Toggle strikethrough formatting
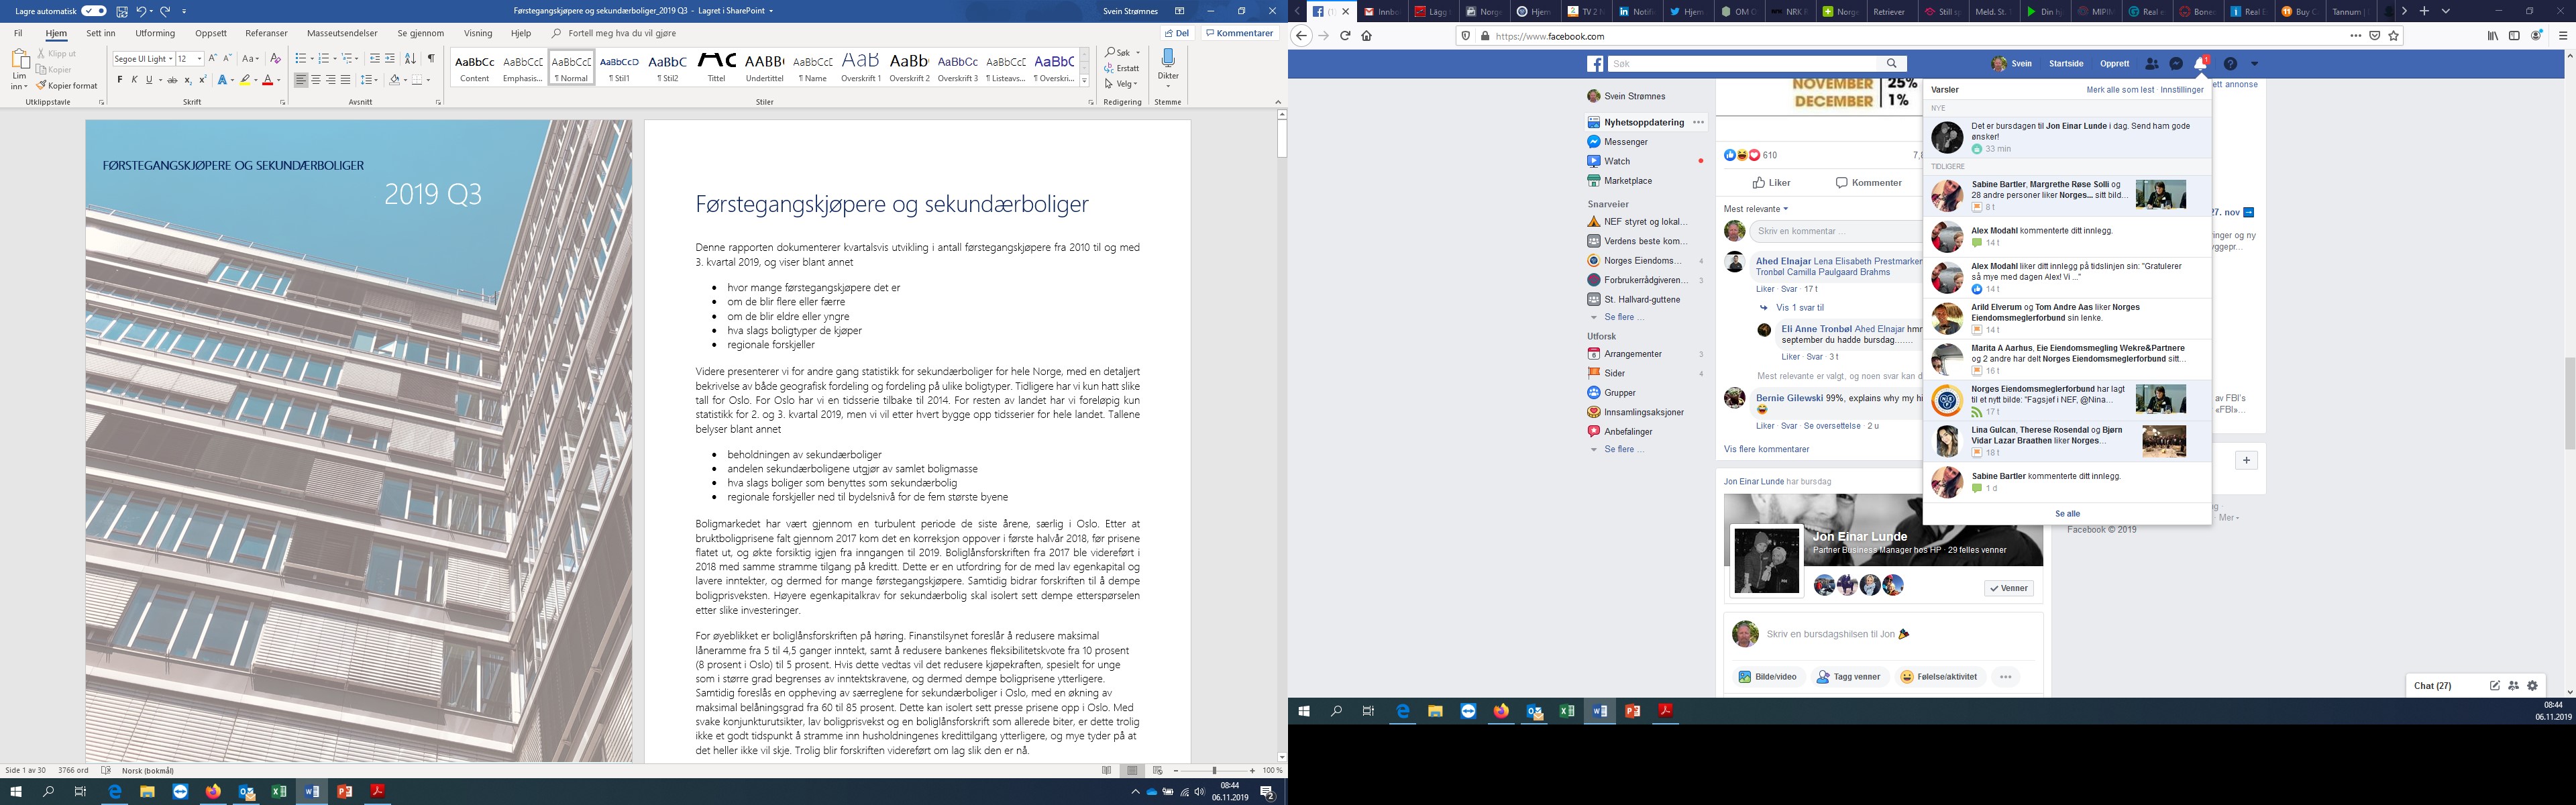Screen dimensions: 2576x805 pos(172,80)
